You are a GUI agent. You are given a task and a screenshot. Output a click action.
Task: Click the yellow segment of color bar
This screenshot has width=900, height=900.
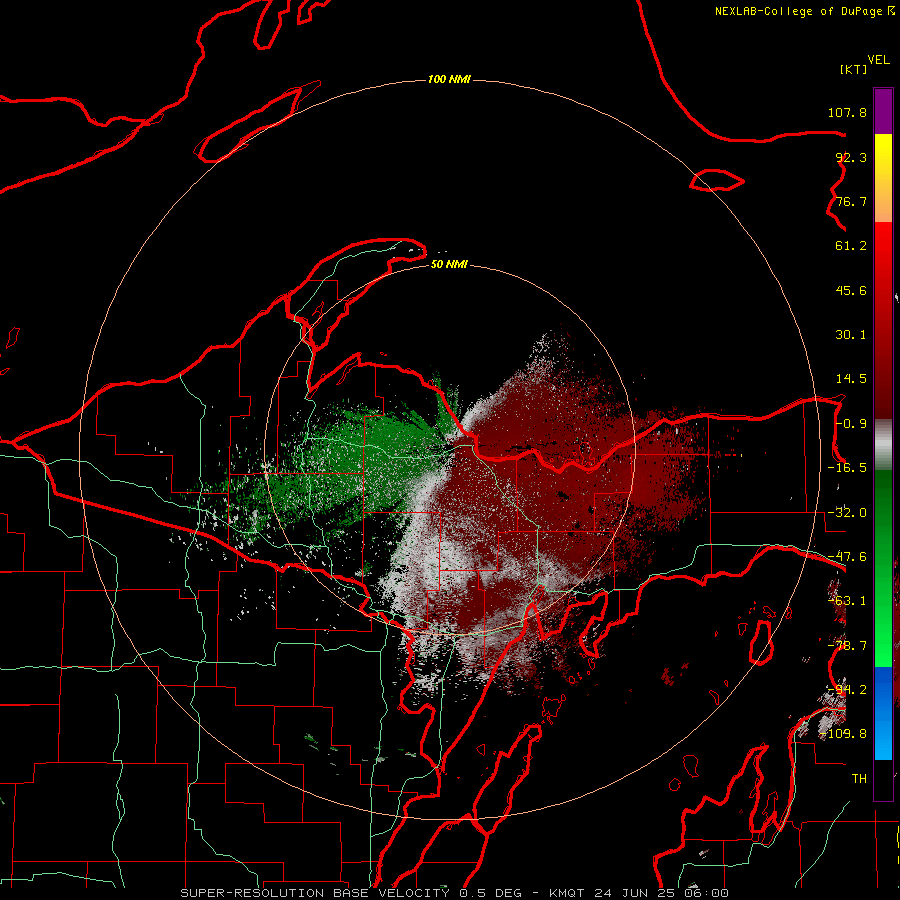(x=883, y=155)
